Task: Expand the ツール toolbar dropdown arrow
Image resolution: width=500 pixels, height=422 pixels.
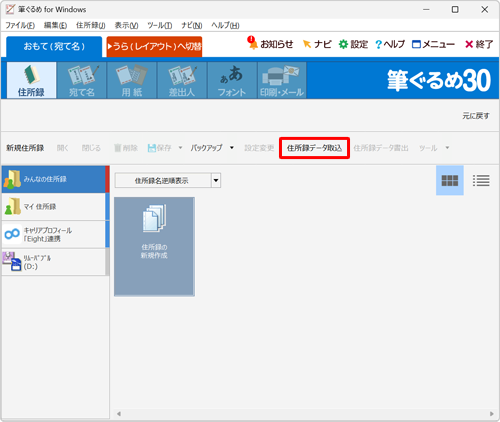Action: tap(447, 148)
